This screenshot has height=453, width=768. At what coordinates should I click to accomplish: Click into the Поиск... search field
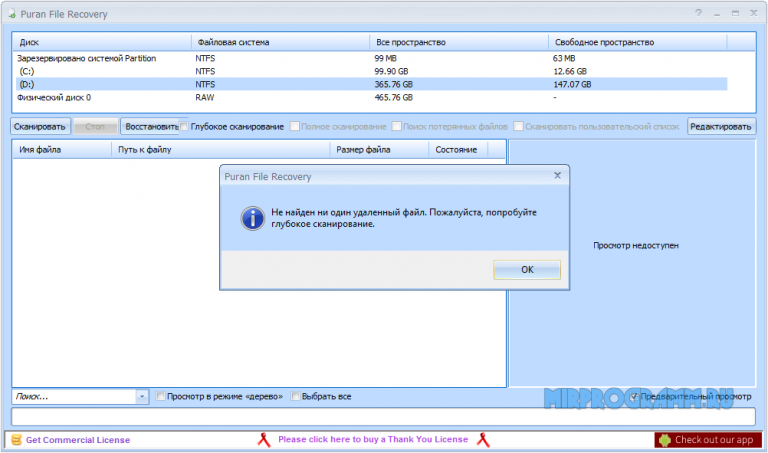click(73, 397)
